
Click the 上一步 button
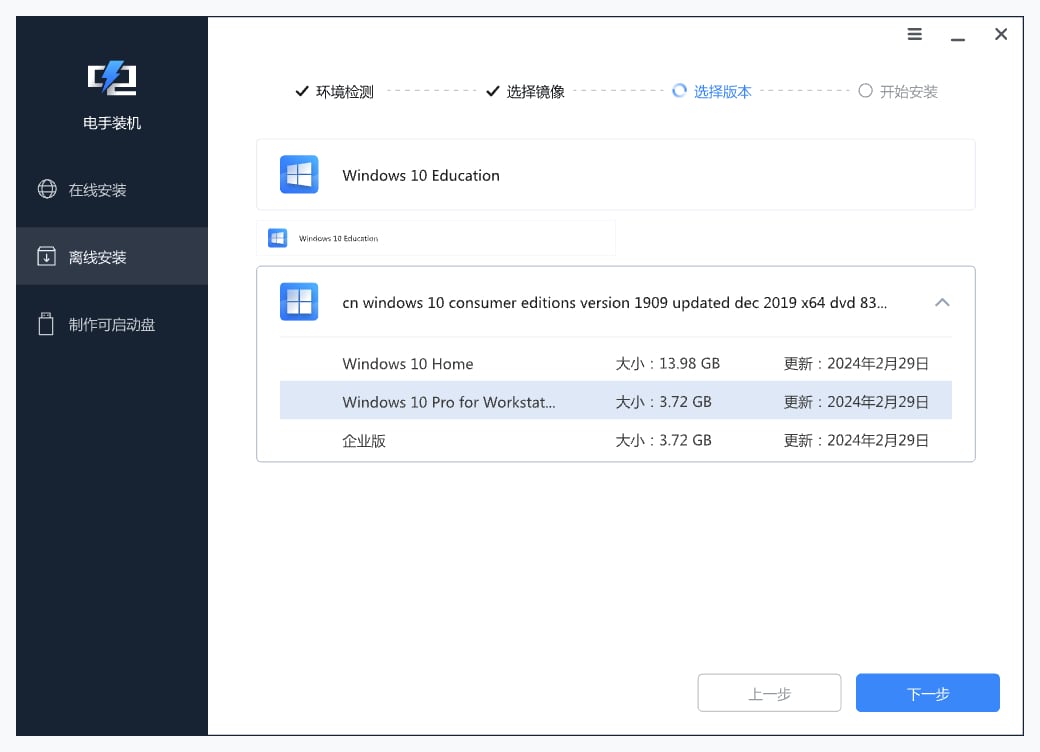click(769, 693)
